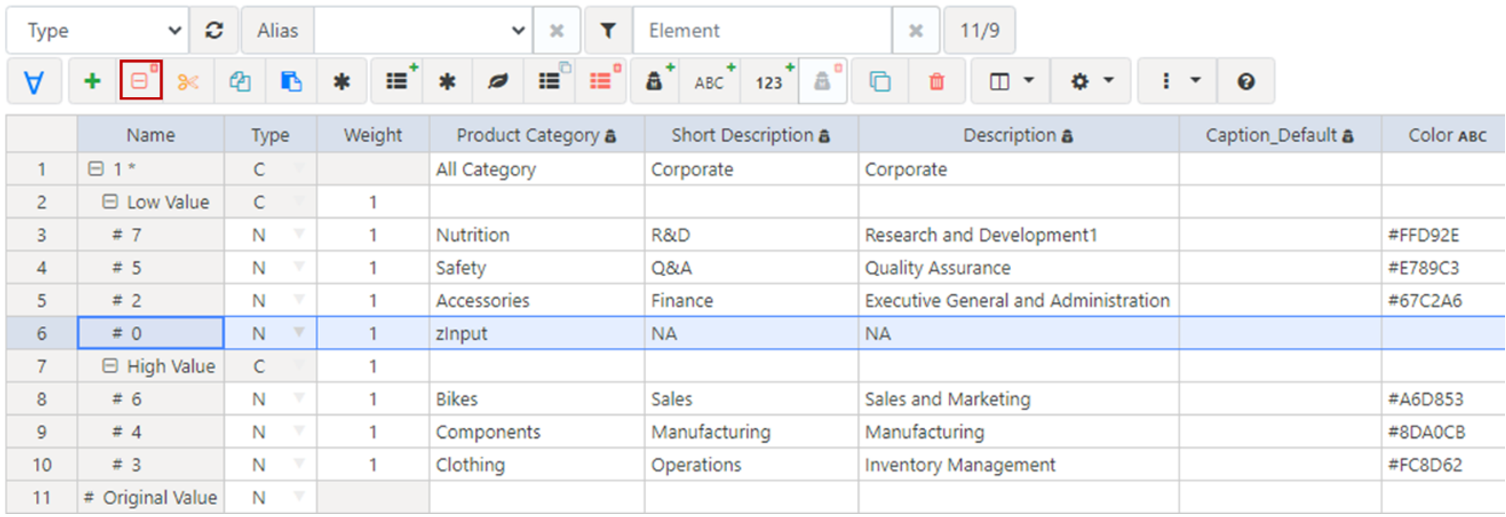Click the 'All Category' cell
The image size is (1506, 517).
(537, 170)
